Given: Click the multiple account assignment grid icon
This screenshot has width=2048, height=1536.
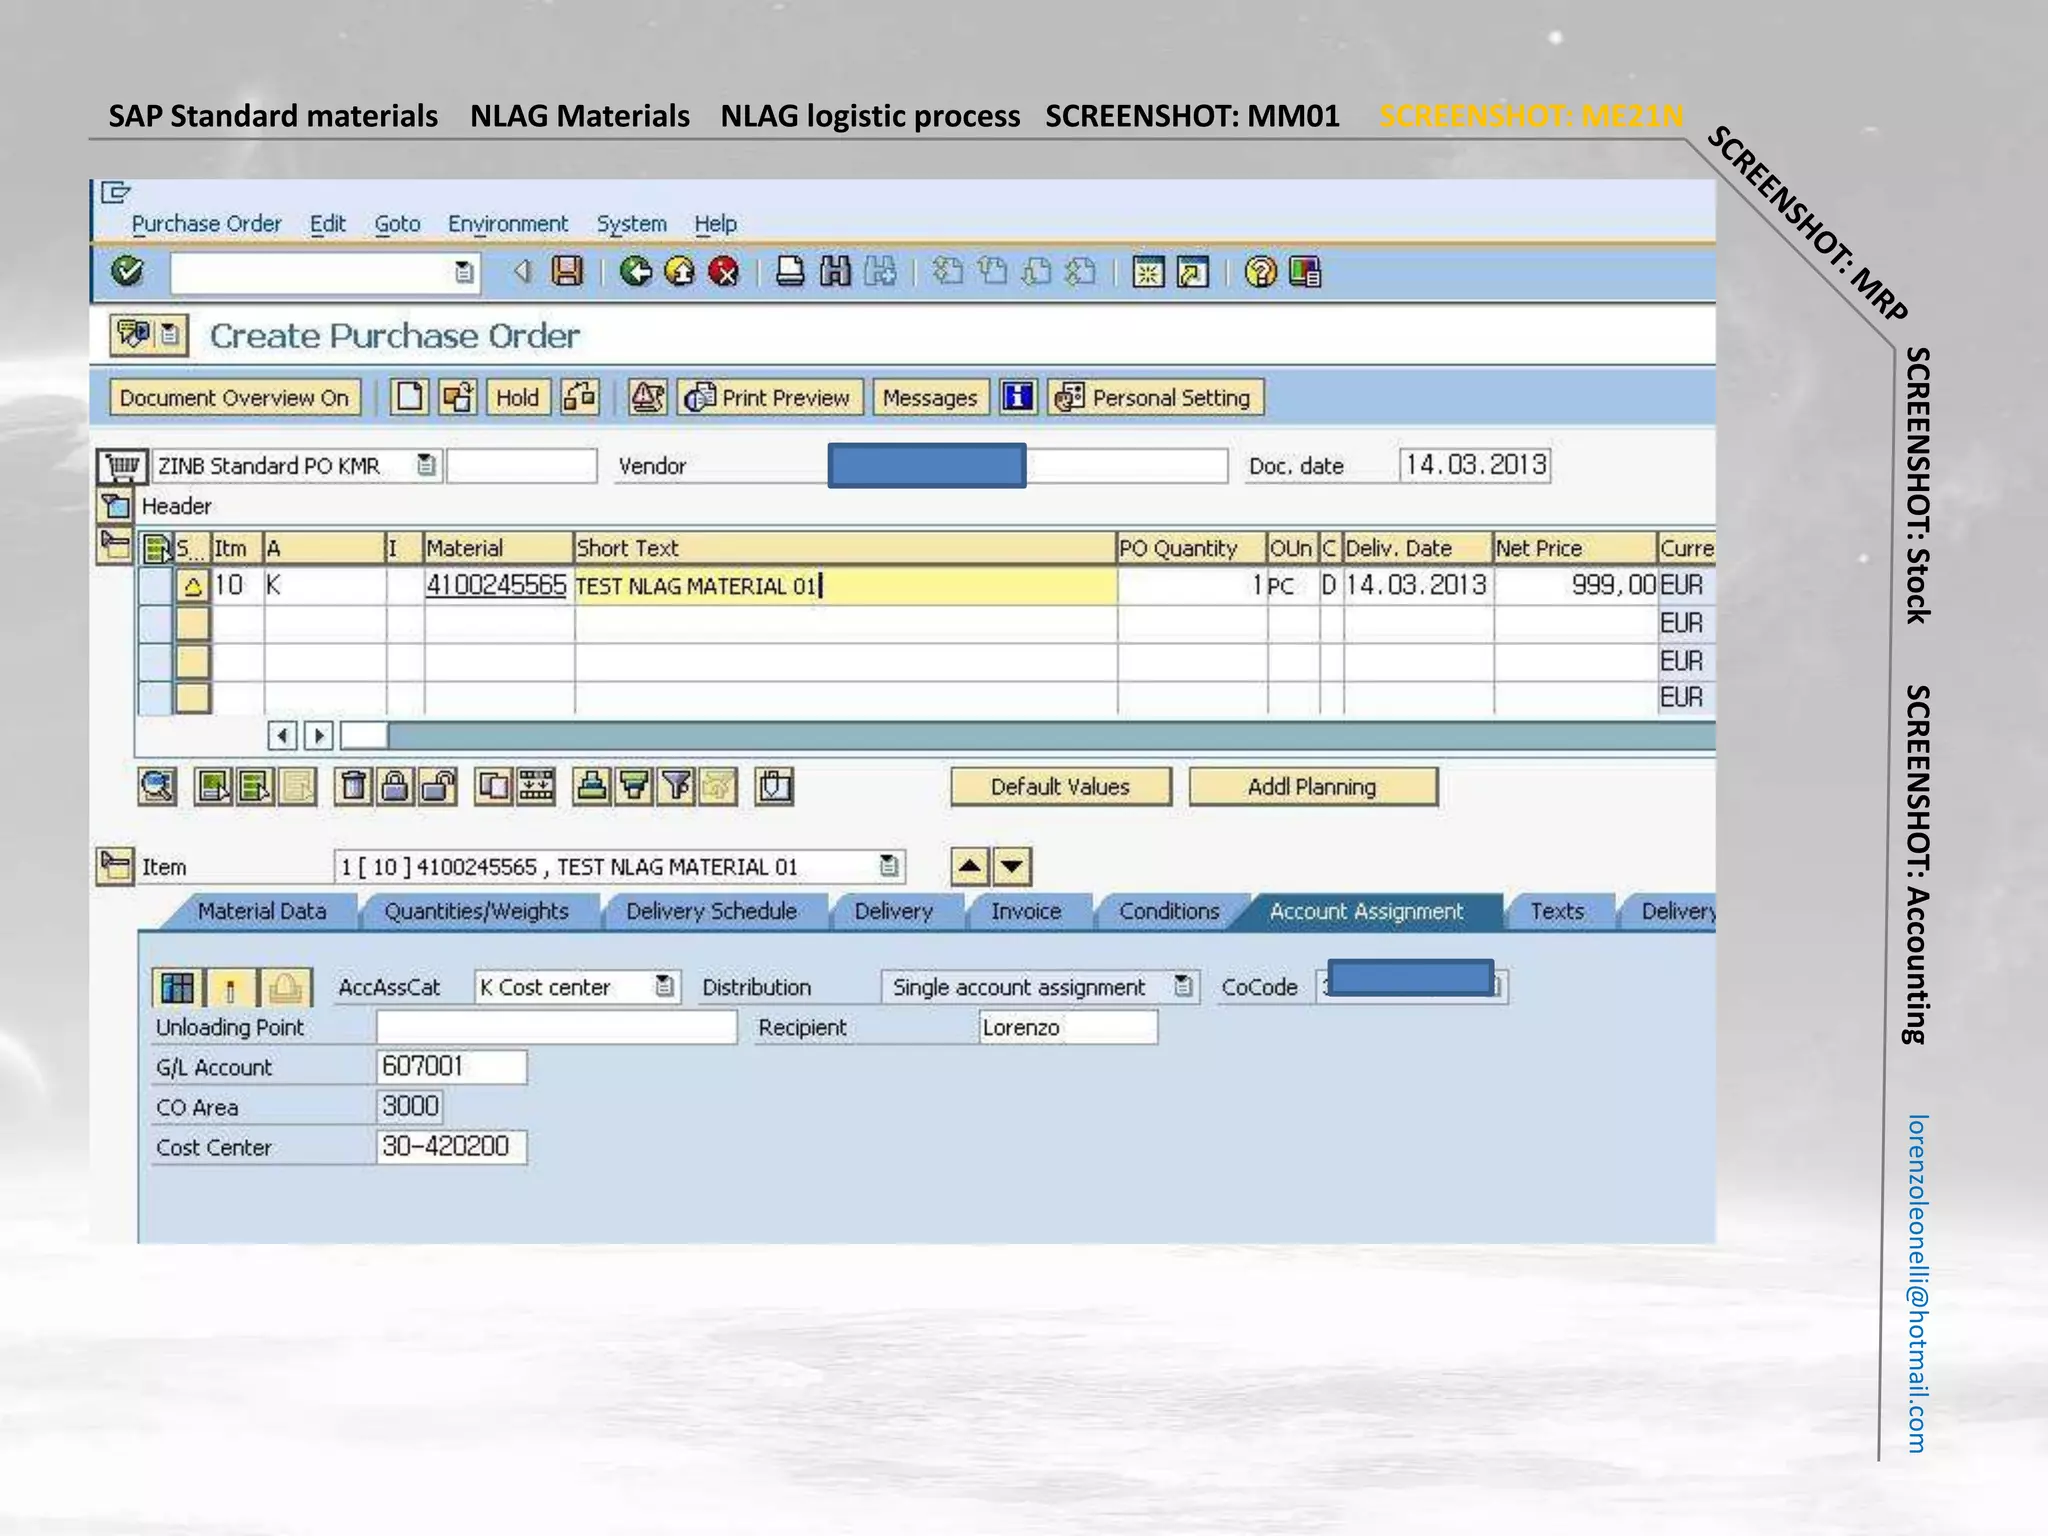Looking at the screenshot, I should click(177, 988).
